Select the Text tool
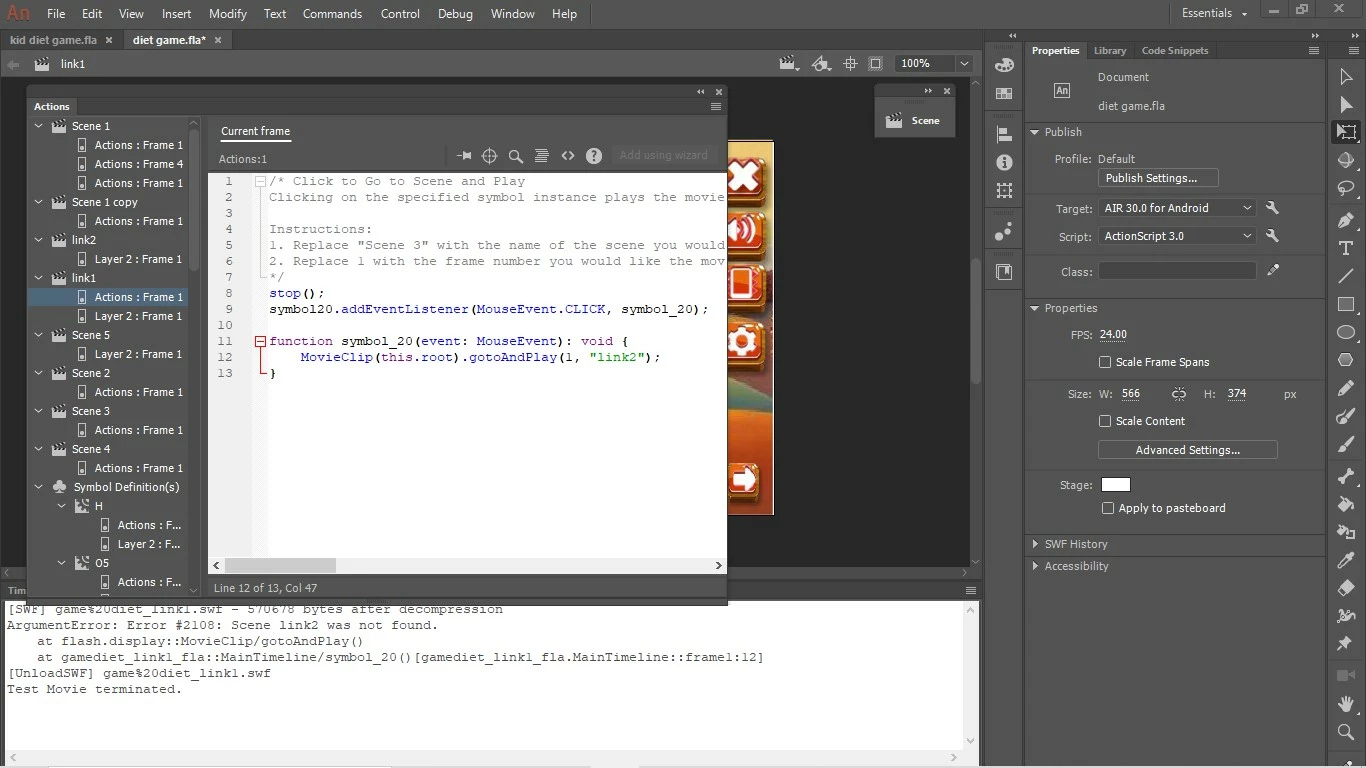Screen dimensions: 1366x768 [1346, 248]
